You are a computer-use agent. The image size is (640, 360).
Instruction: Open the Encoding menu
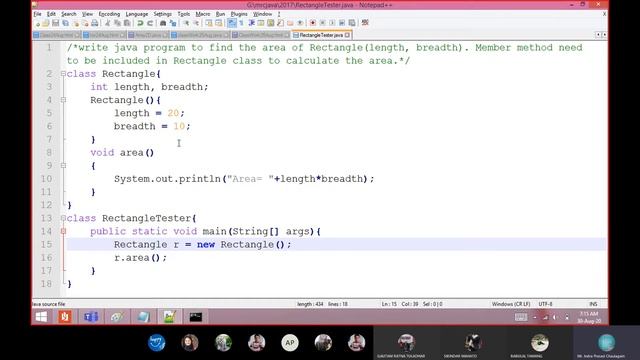[109, 14]
